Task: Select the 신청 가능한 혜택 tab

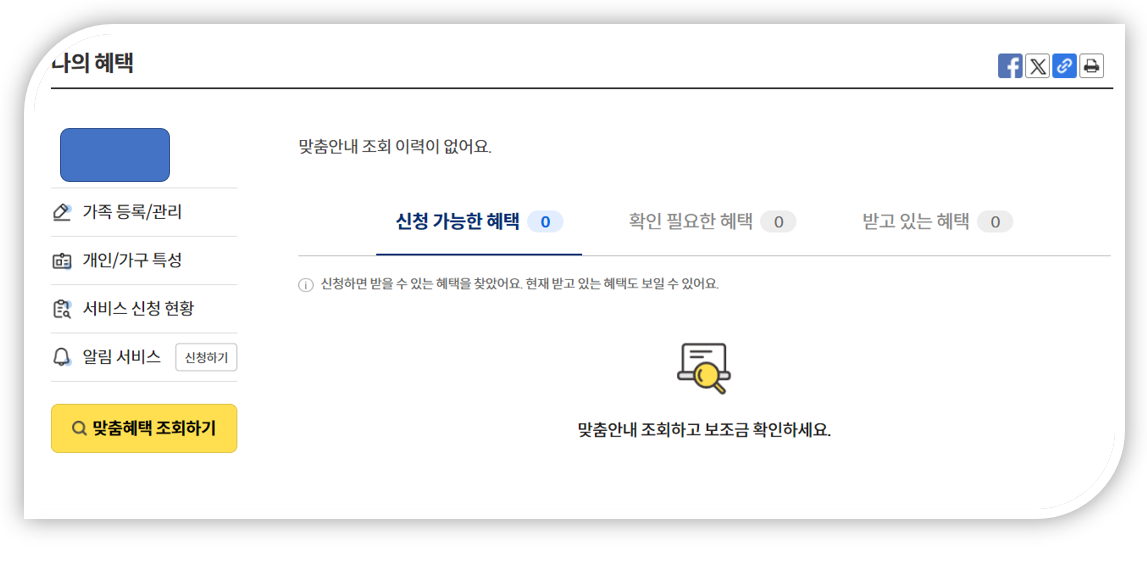Action: pyautogui.click(x=479, y=222)
